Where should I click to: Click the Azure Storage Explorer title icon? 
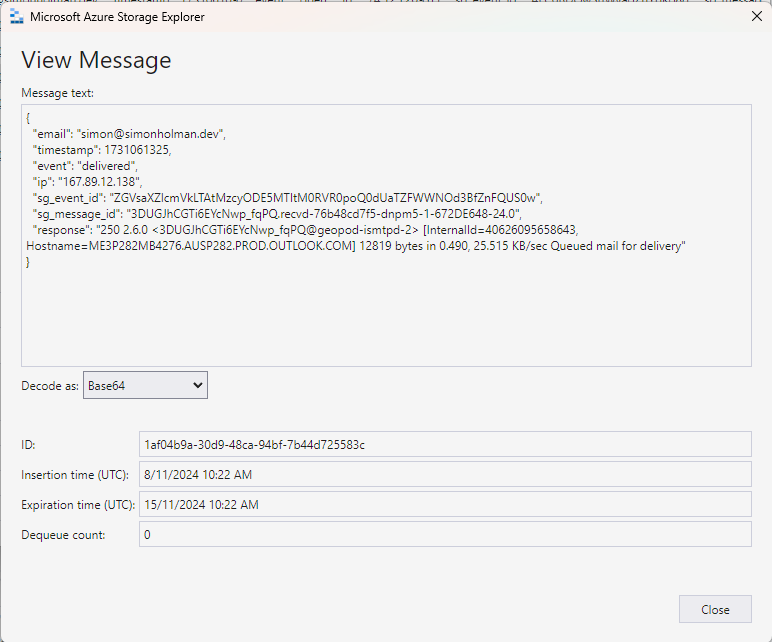pyautogui.click(x=17, y=17)
